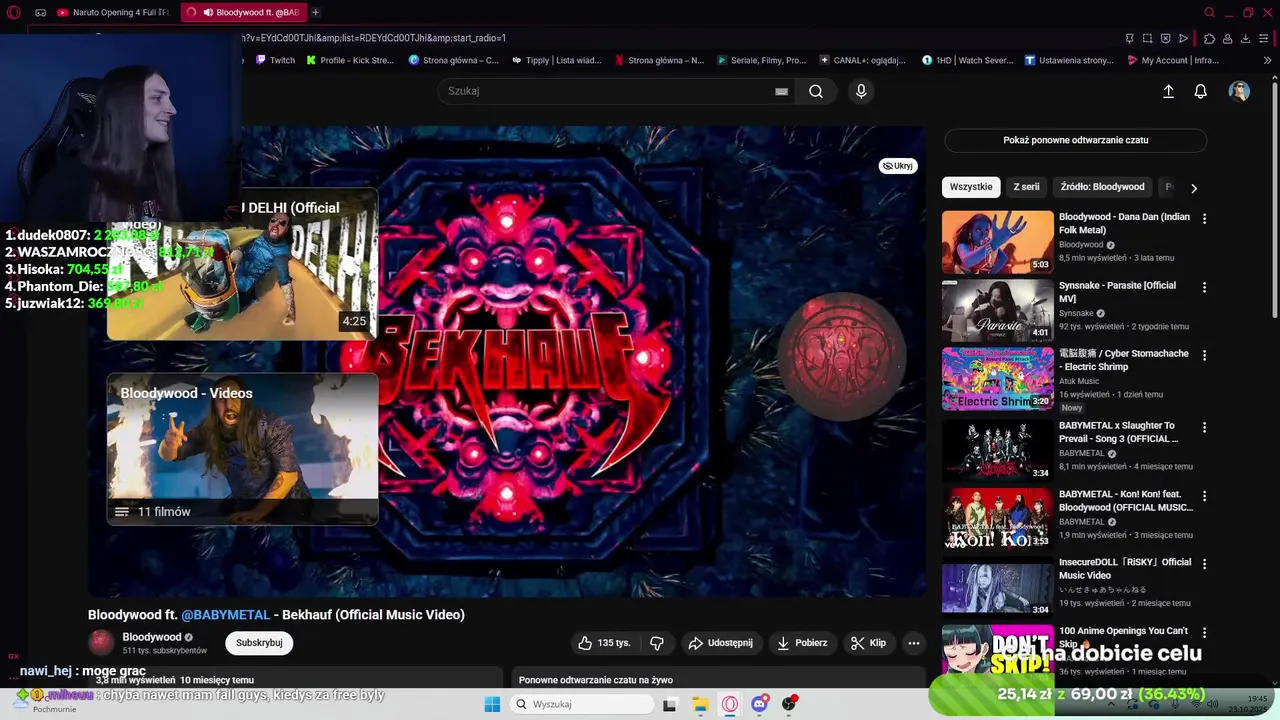
Task: Open options for InsecureDOLL RISKY video
Action: [1204, 564]
